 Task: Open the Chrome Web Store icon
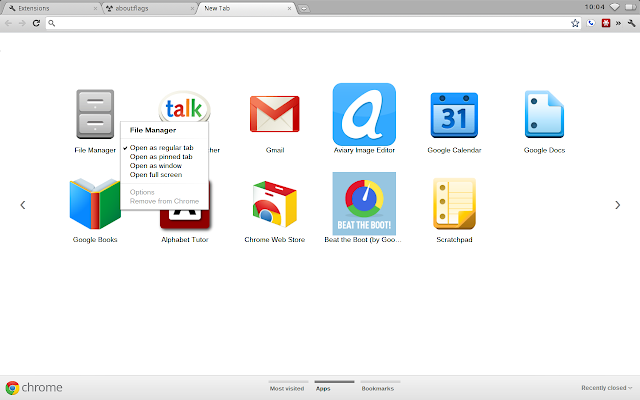click(x=275, y=204)
